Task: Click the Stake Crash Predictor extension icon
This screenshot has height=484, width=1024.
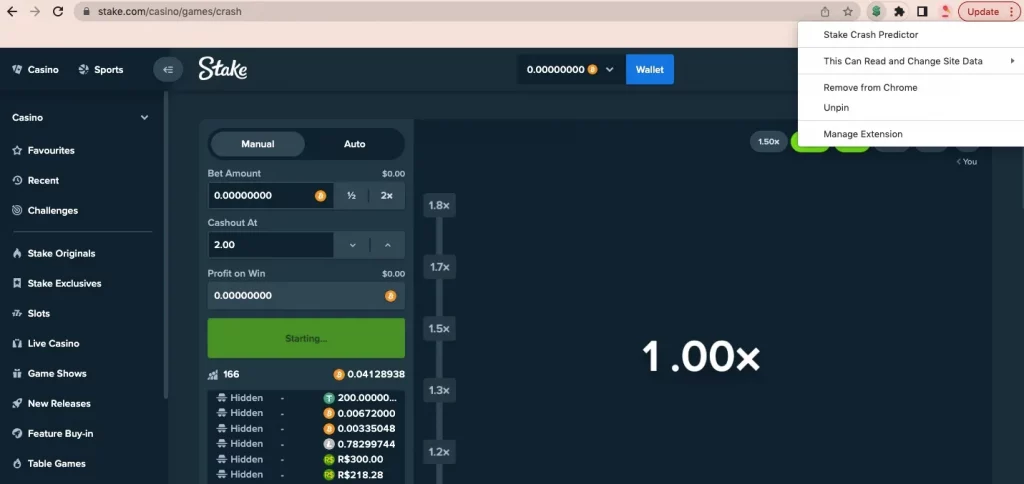Action: pyautogui.click(x=876, y=12)
